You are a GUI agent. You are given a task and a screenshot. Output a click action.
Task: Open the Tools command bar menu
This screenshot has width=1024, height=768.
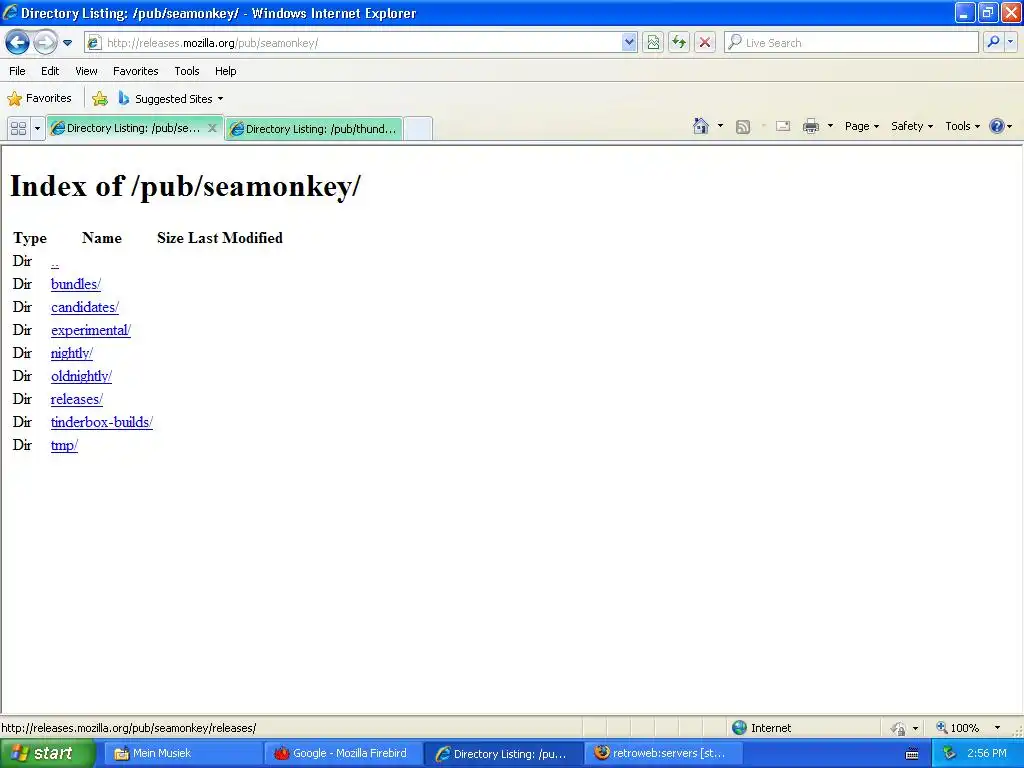coord(963,126)
